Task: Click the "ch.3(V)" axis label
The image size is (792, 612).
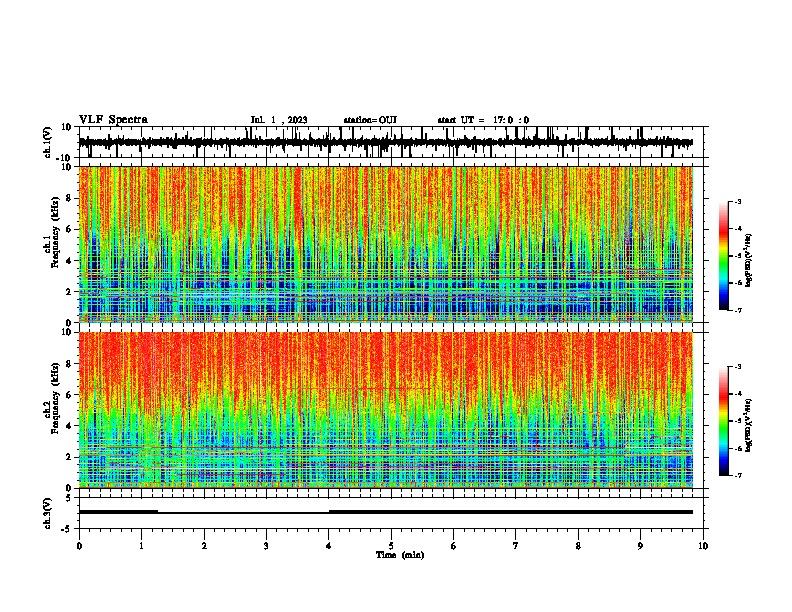Action: tap(48, 513)
